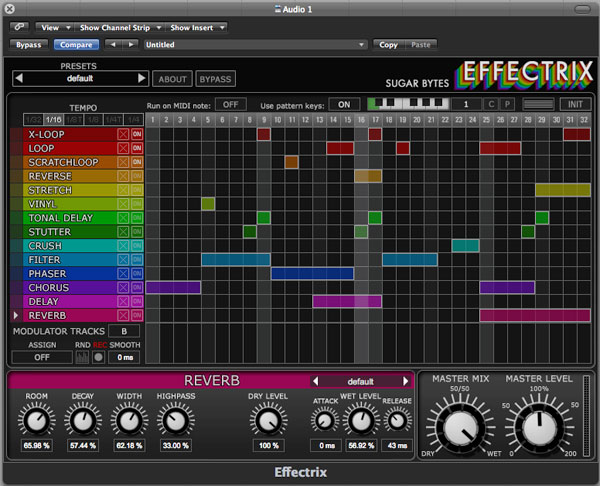Go to previous setting with left arrow

[113, 44]
